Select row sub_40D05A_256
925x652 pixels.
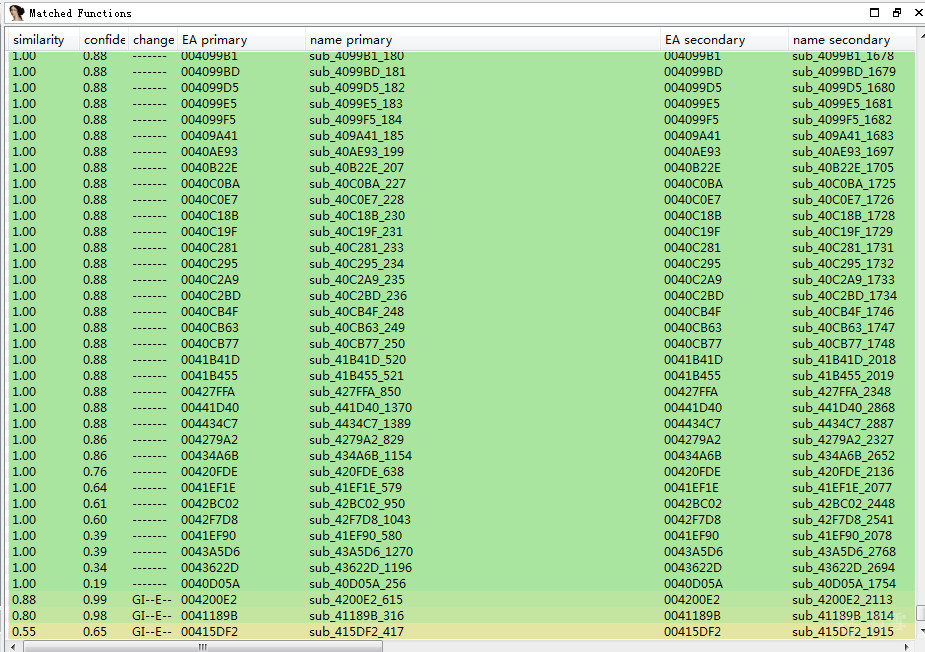point(461,584)
